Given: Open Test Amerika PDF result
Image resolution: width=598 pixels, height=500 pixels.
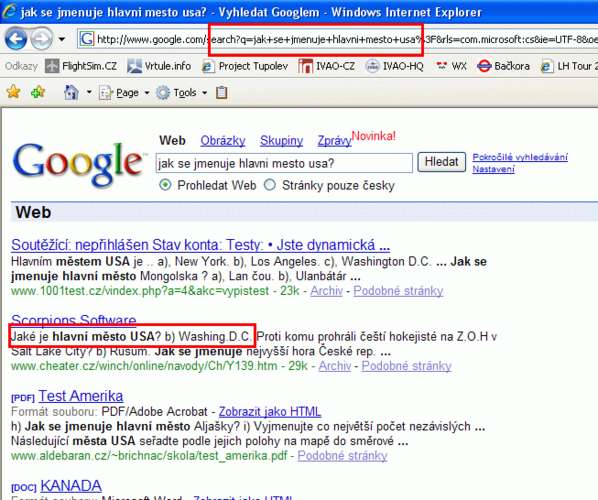Looking at the screenshot, I should click(81, 396).
